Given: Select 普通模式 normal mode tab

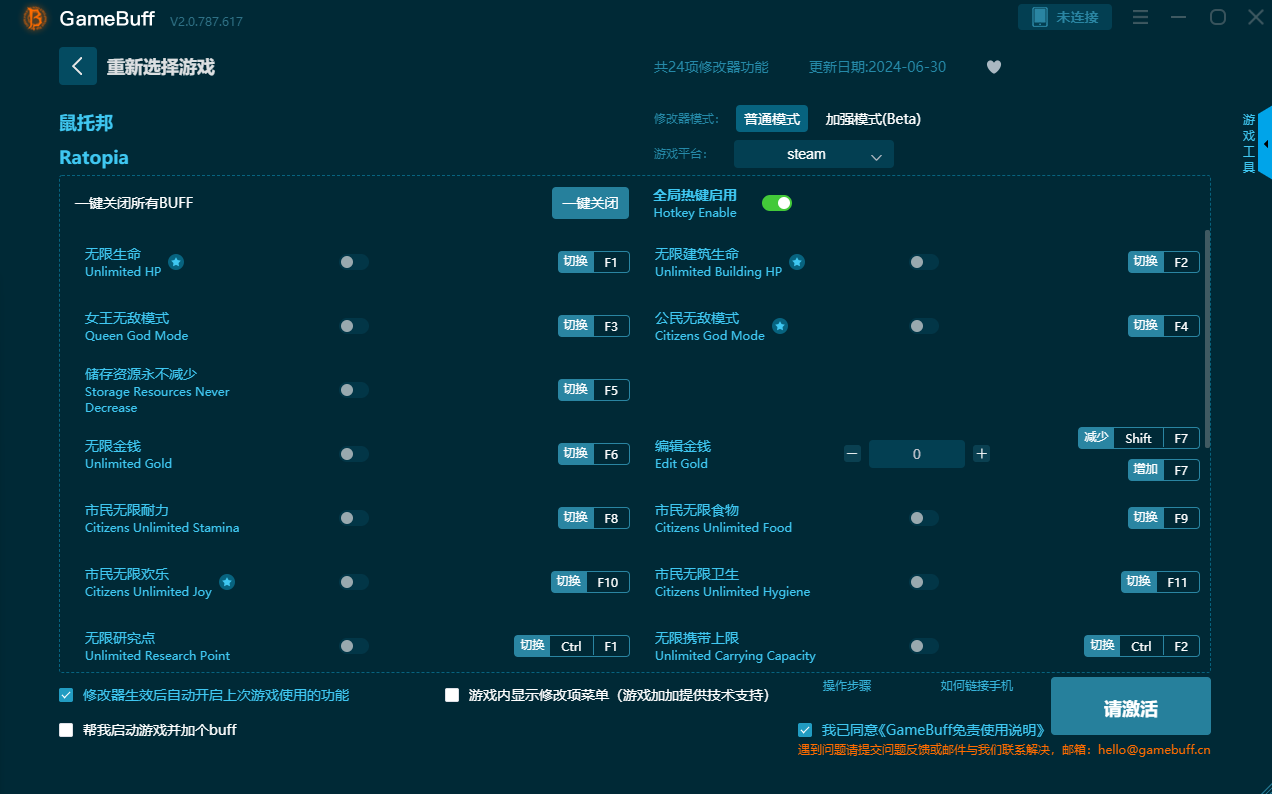Looking at the screenshot, I should pyautogui.click(x=772, y=119).
